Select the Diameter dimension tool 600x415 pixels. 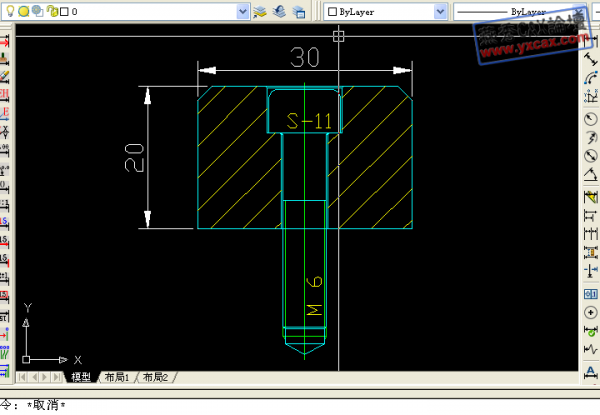591,156
